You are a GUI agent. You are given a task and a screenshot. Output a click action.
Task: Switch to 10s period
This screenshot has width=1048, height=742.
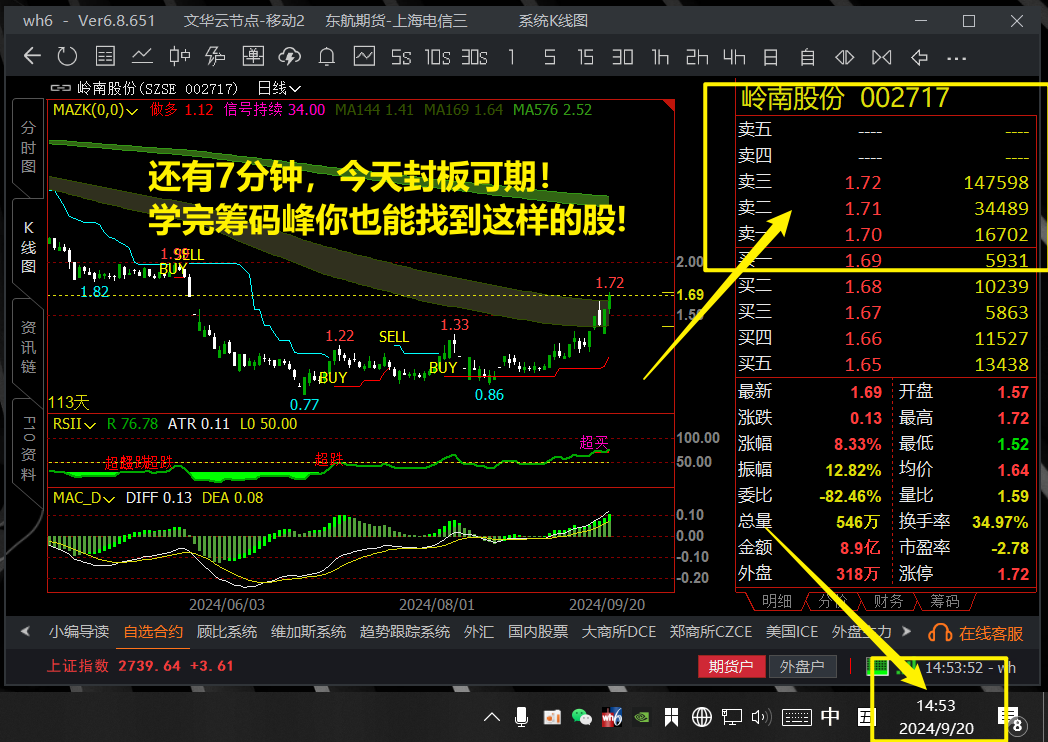(x=438, y=57)
